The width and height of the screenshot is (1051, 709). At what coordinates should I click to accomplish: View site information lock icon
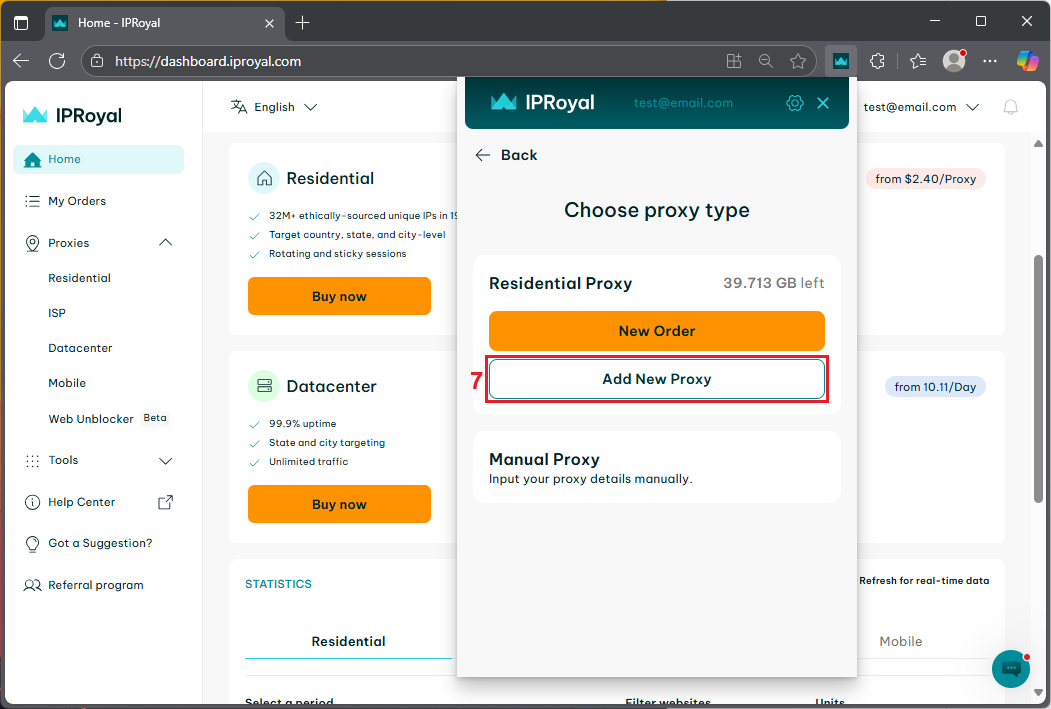97,61
